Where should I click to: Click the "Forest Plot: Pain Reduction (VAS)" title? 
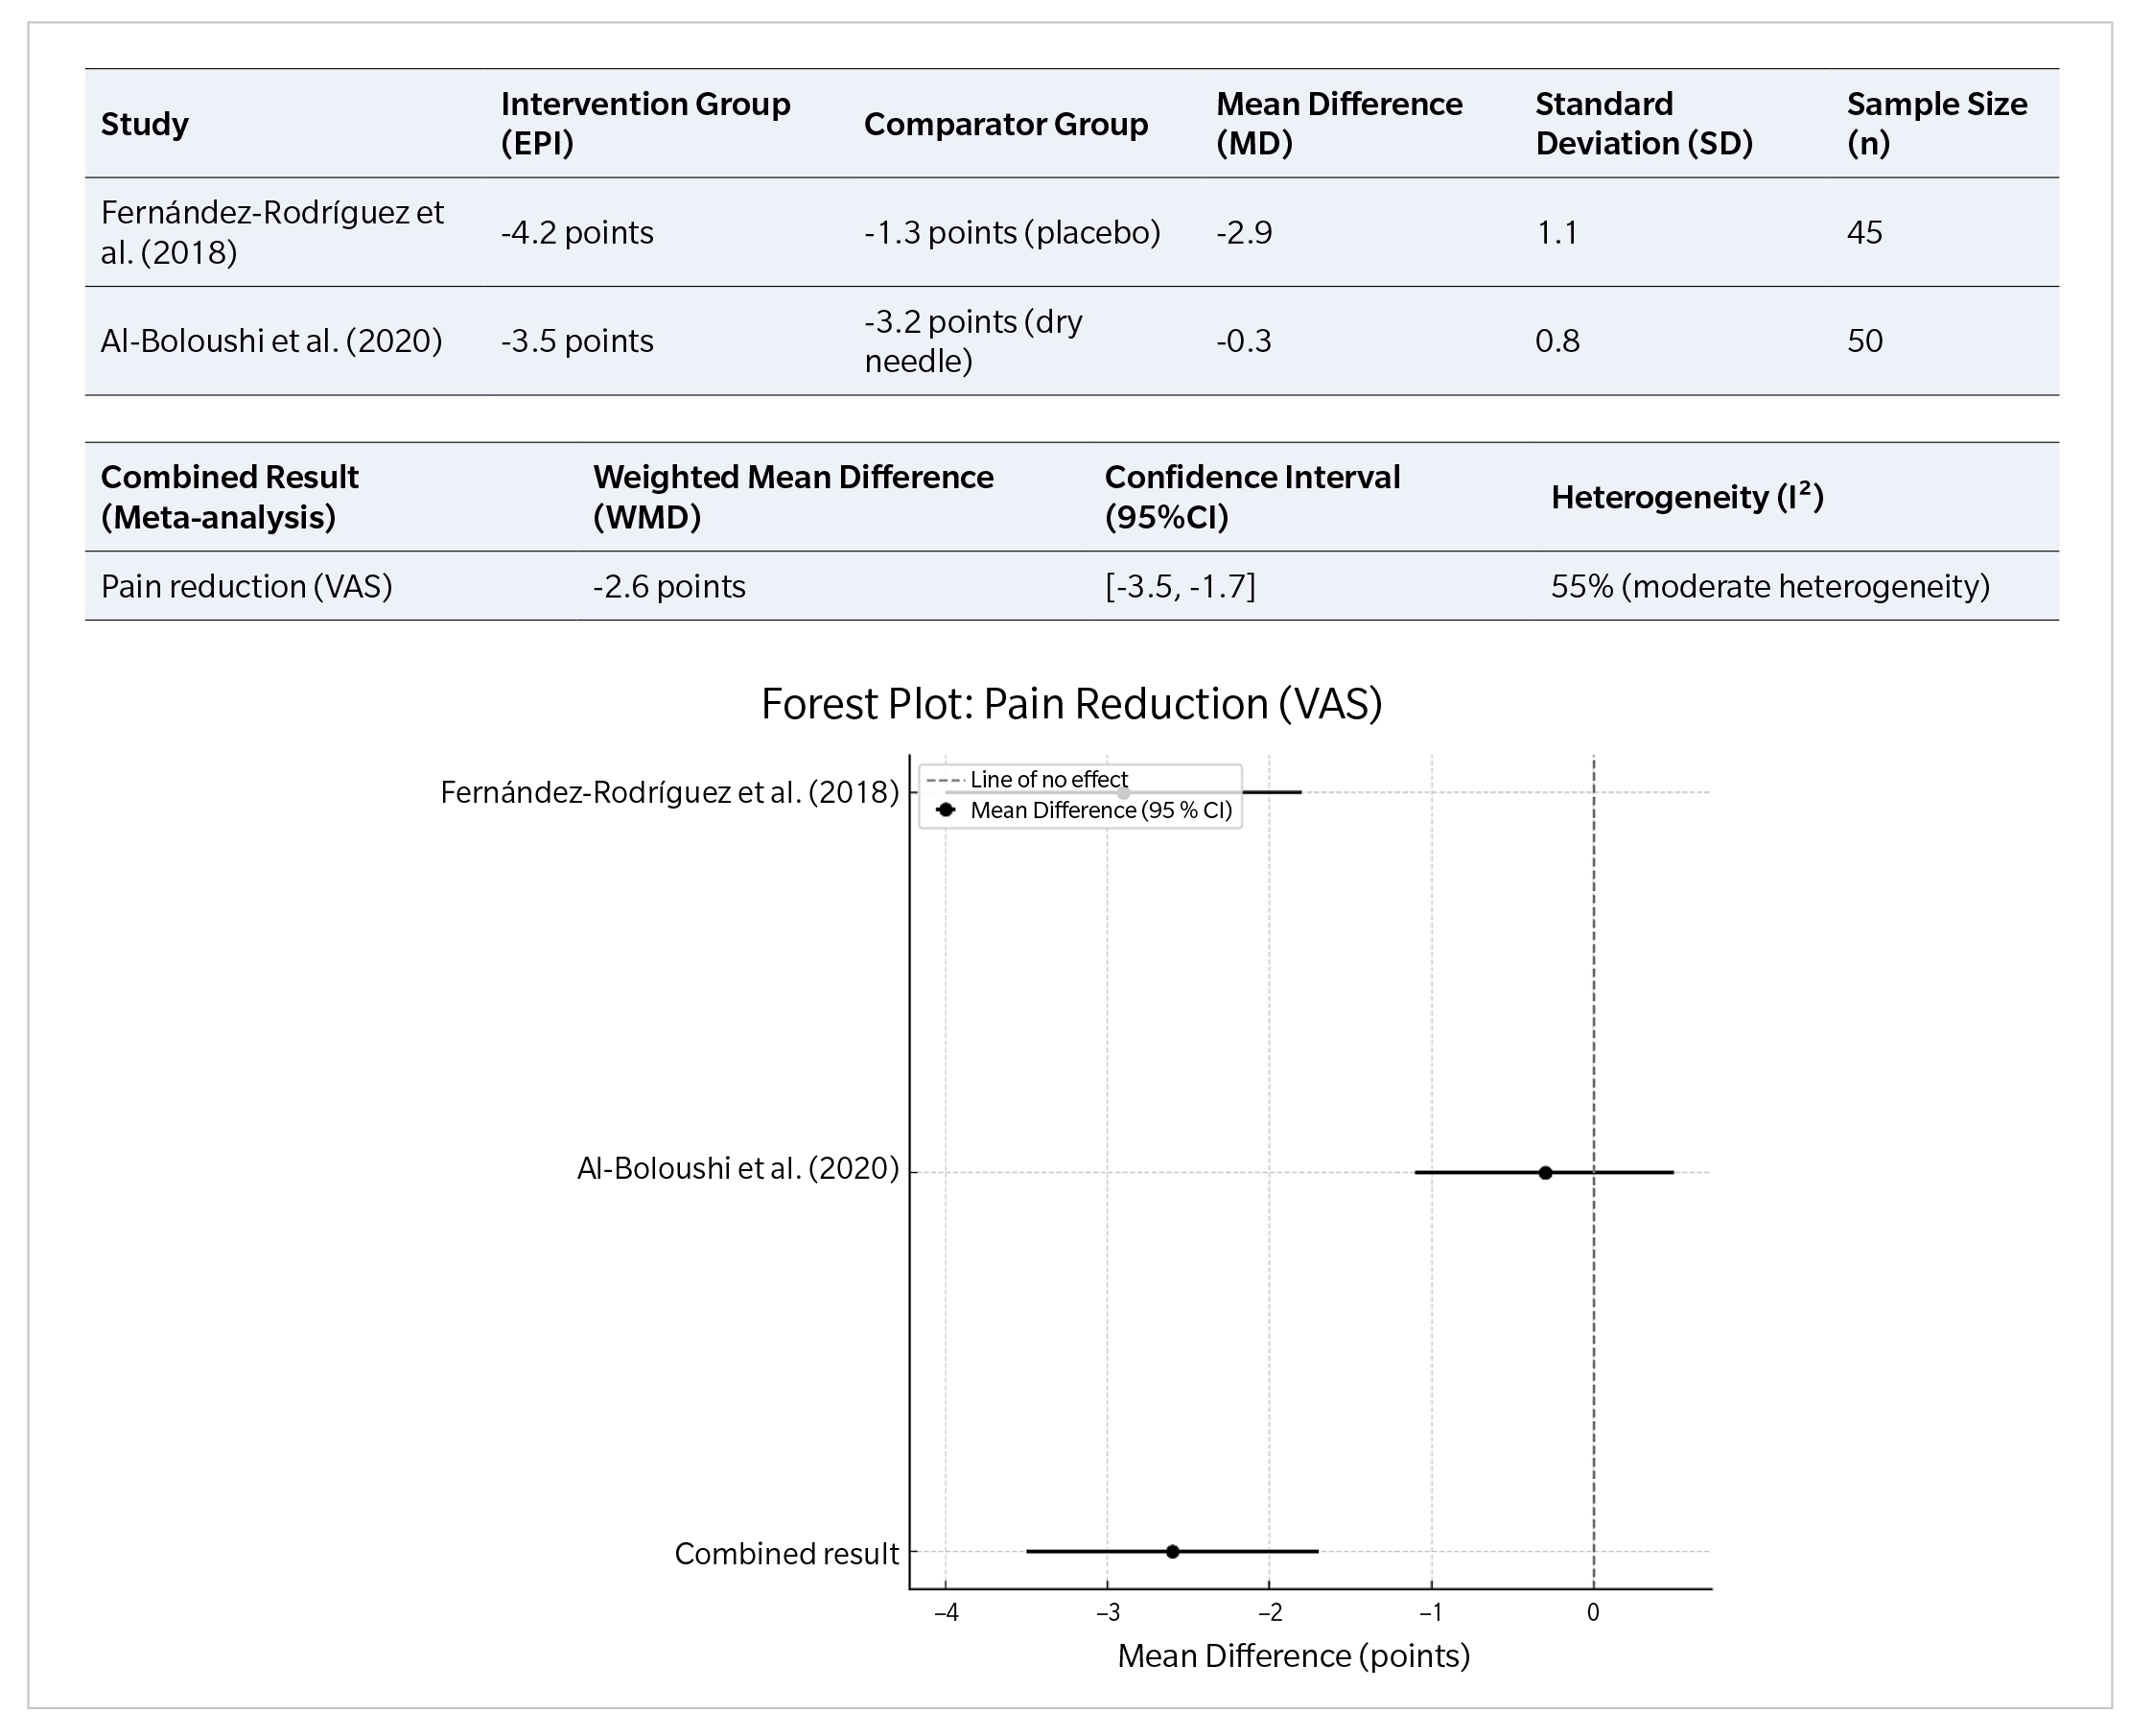[1071, 704]
